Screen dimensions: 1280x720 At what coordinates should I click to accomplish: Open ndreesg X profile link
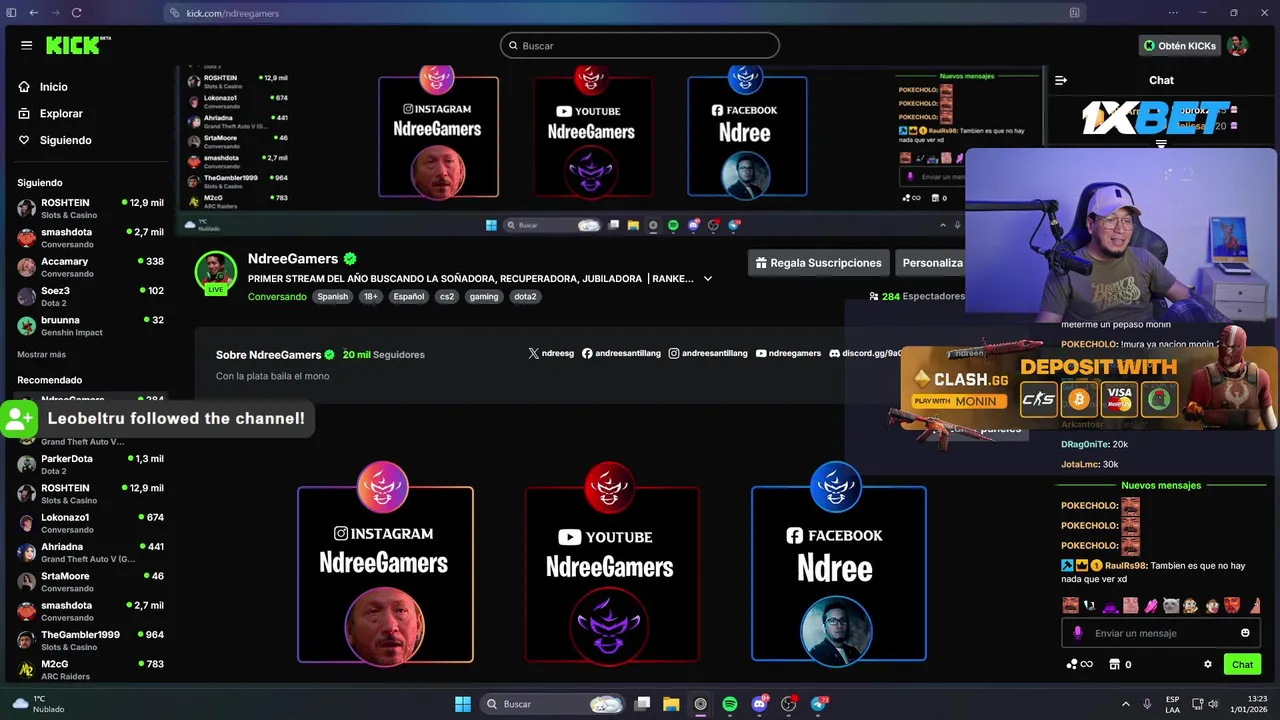[x=551, y=354]
